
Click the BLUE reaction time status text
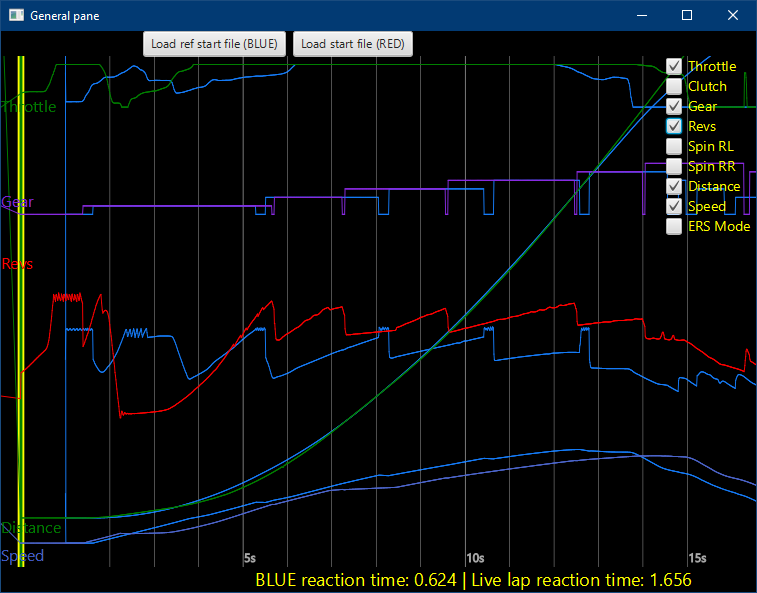tap(355, 580)
